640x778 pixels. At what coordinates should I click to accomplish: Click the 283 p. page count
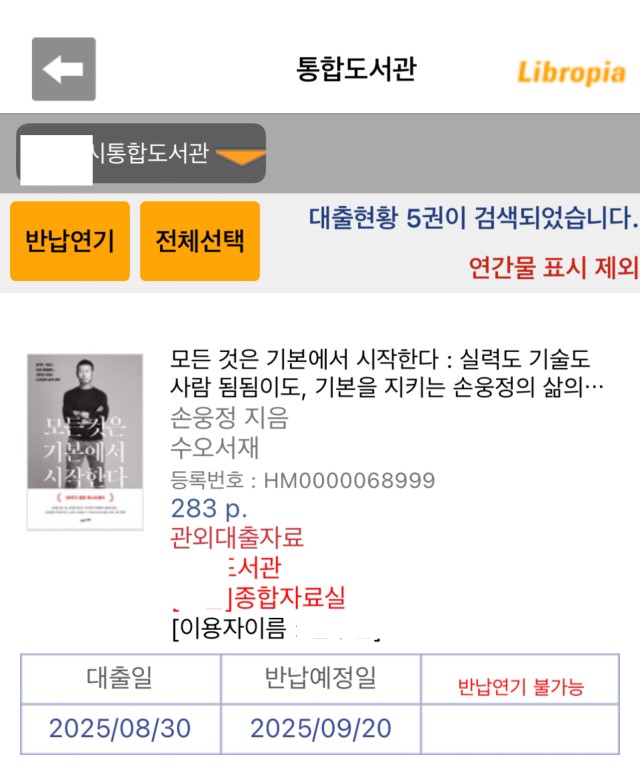point(209,509)
